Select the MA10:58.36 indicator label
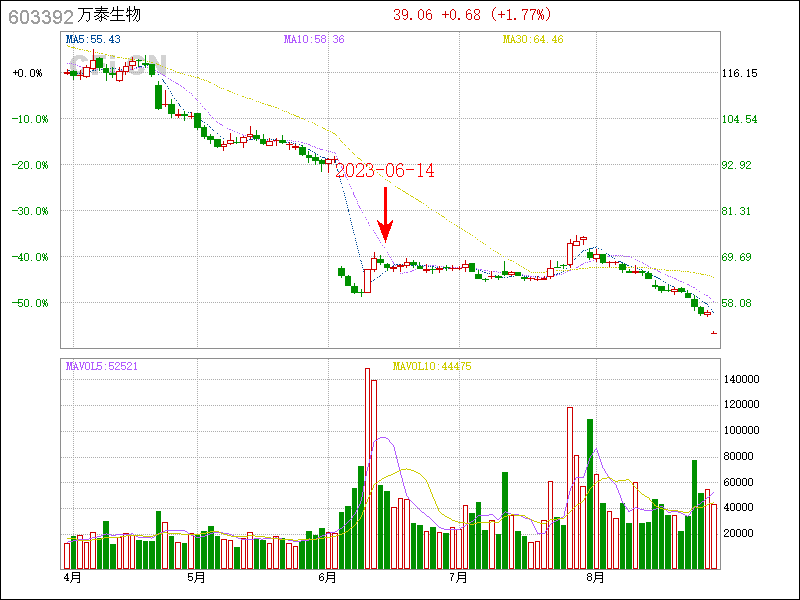The image size is (800, 600). (x=314, y=39)
